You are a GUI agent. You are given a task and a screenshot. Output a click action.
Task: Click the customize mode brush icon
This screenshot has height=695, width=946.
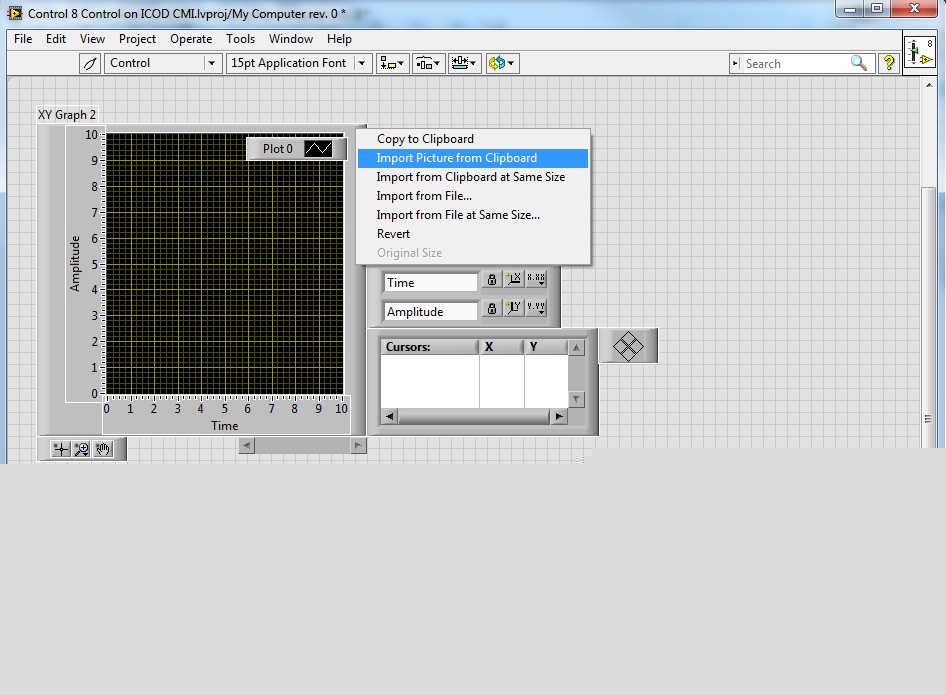[90, 63]
